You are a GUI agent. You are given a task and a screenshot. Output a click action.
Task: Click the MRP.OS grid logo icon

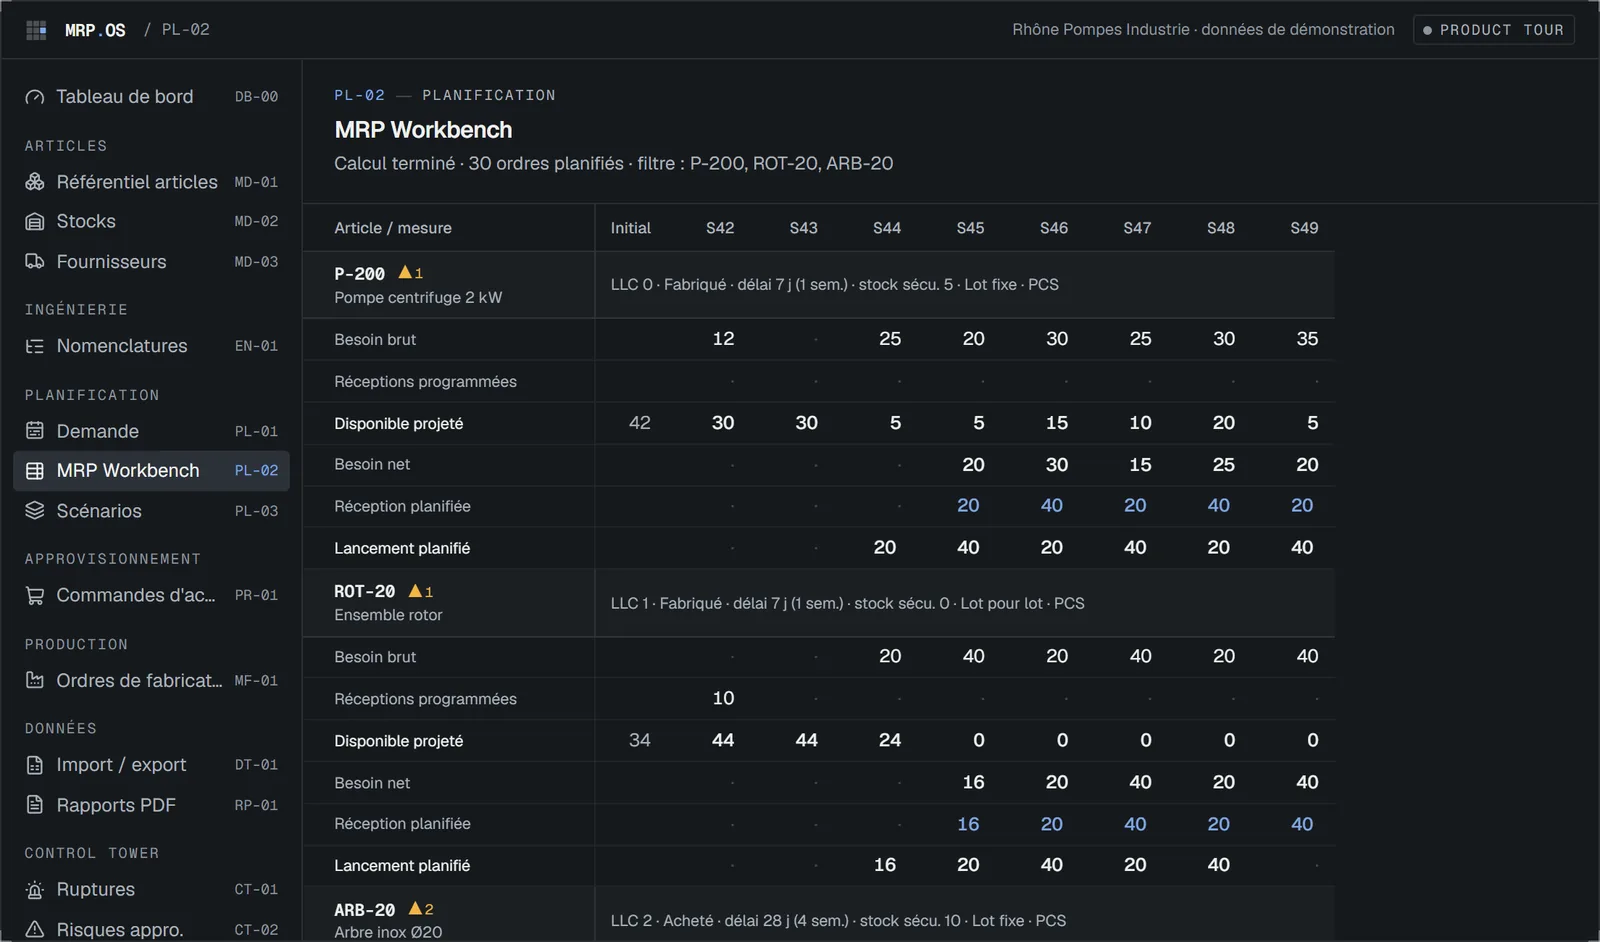pyautogui.click(x=36, y=30)
